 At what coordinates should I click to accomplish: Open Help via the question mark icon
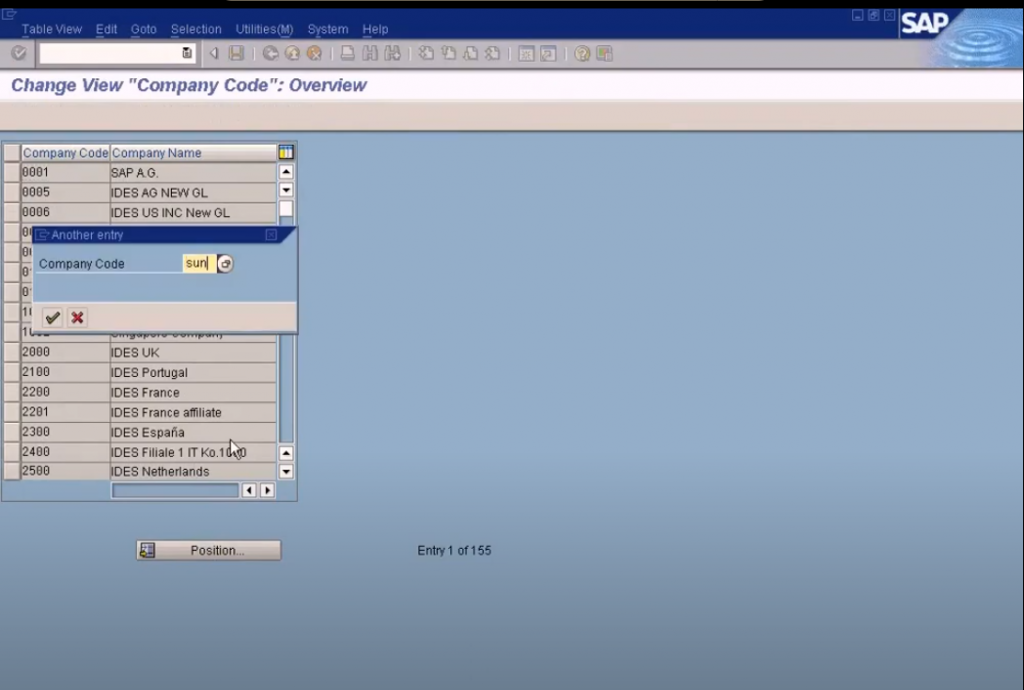pos(582,54)
